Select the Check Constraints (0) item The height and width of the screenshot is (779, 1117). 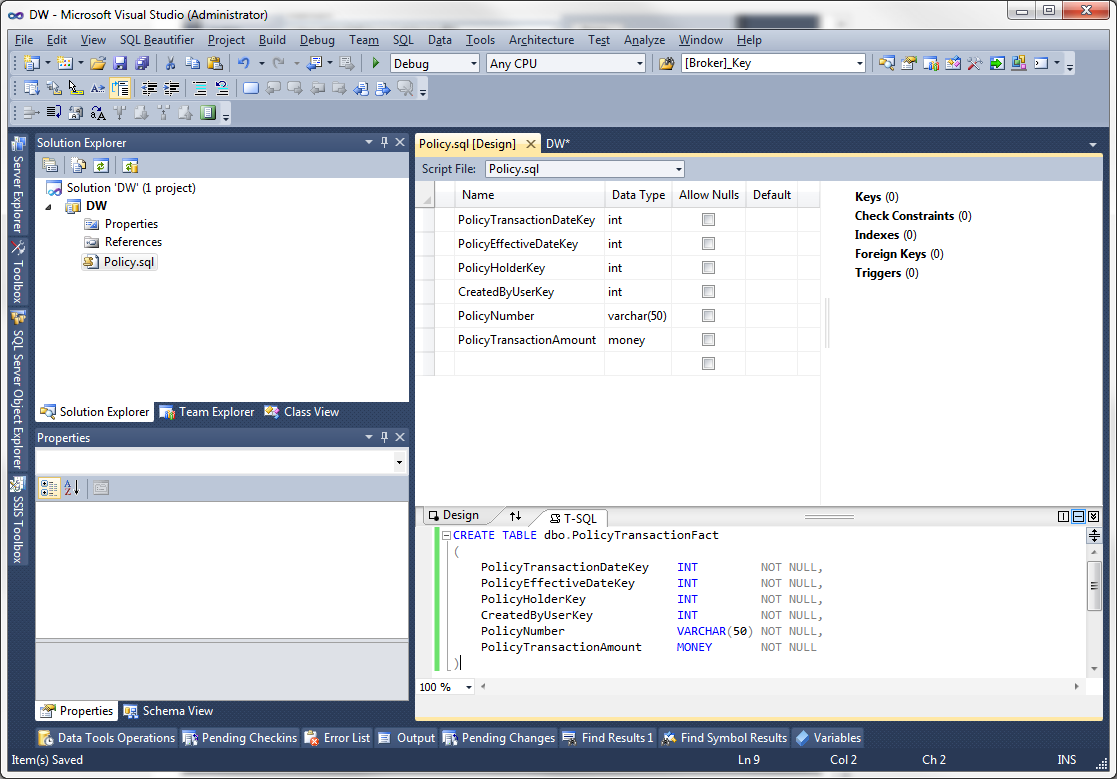[913, 216]
